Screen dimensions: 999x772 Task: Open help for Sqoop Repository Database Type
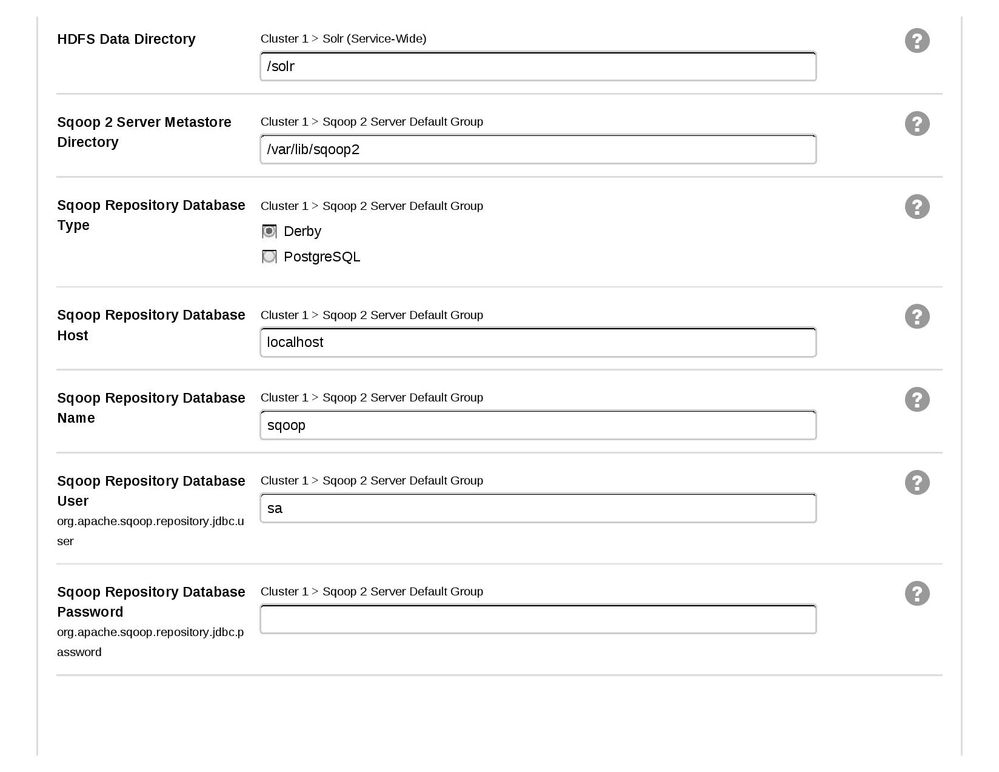pos(916,206)
